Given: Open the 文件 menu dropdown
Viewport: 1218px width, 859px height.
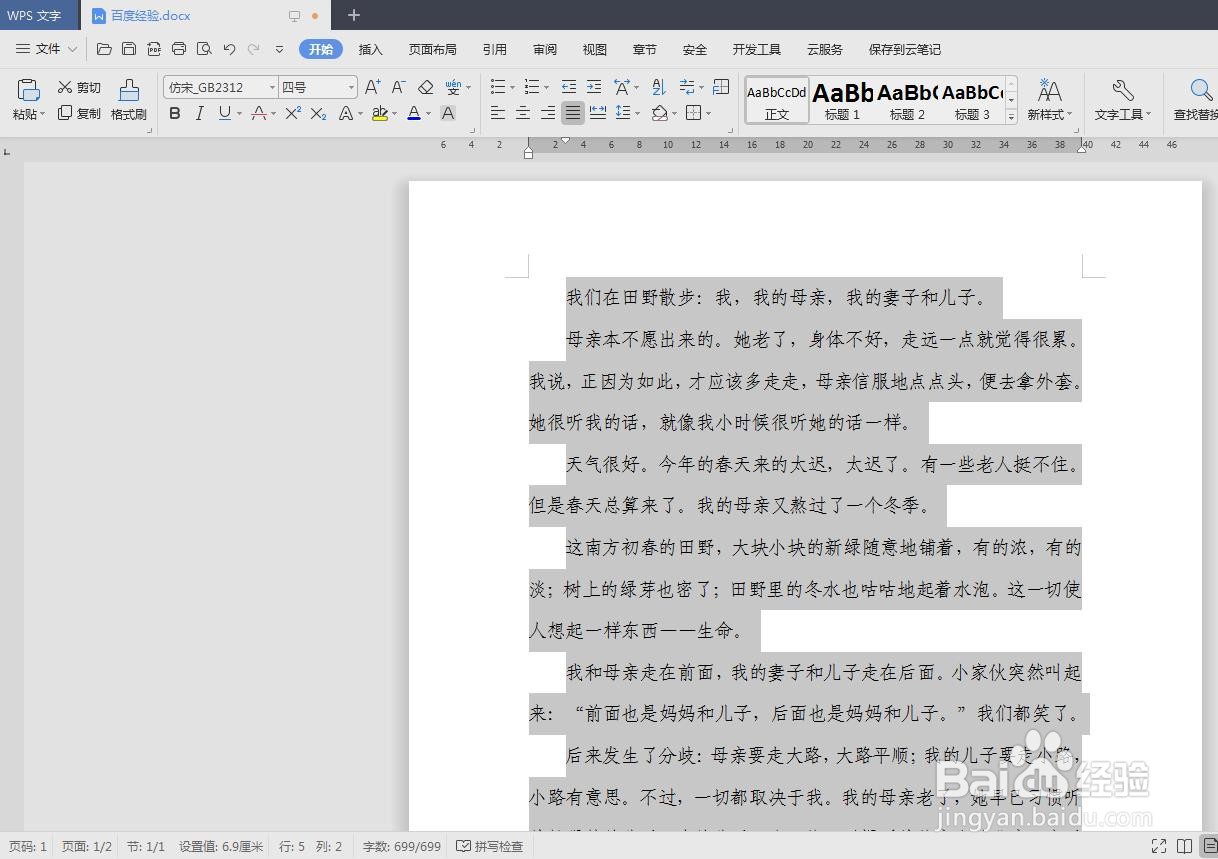Looking at the screenshot, I should (x=47, y=49).
